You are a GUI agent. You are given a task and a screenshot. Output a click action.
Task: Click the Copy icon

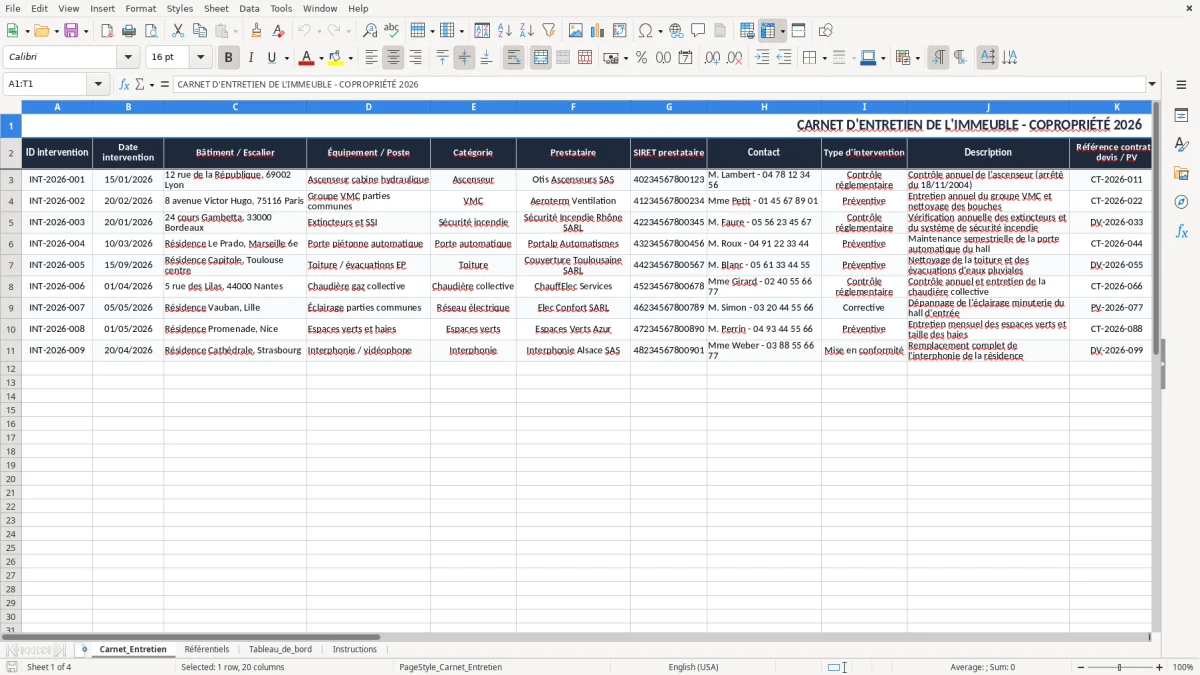tap(199, 31)
